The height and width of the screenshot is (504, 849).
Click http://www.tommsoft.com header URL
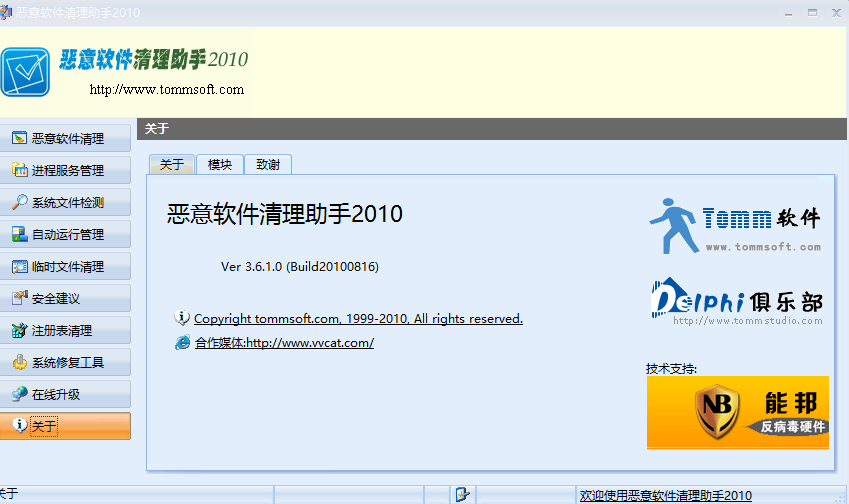click(x=167, y=89)
